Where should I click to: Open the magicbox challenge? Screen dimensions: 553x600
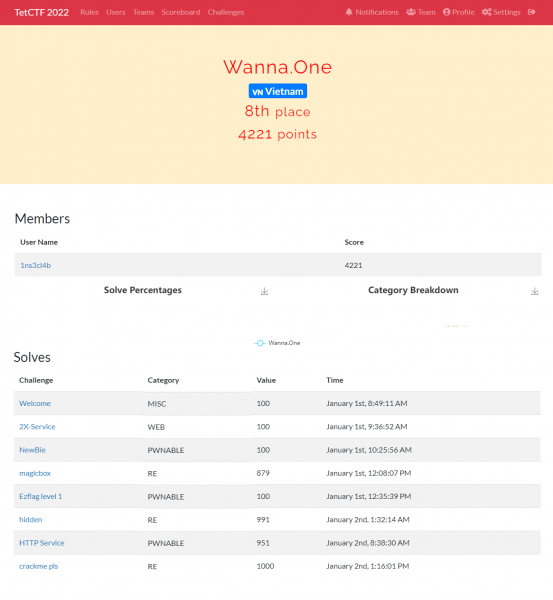tap(35, 473)
